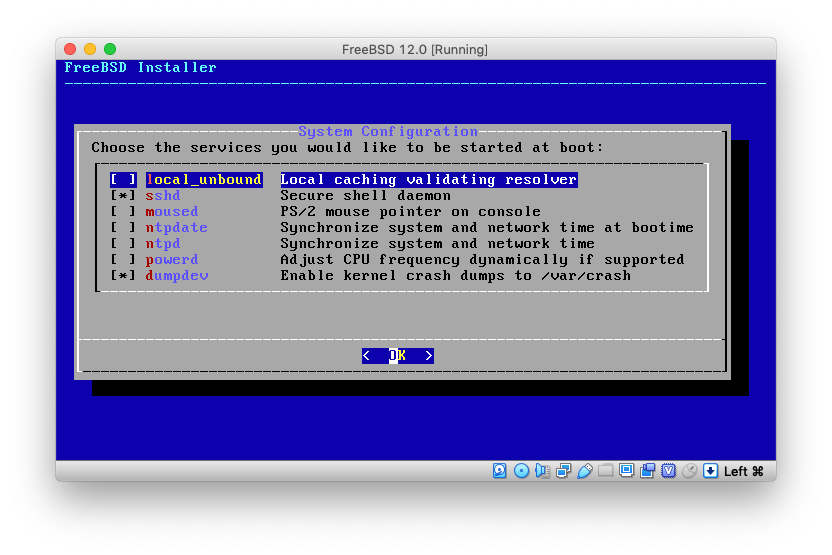The height and width of the screenshot is (555, 832).
Task: Open the shared folders icon
Action: [x=606, y=471]
